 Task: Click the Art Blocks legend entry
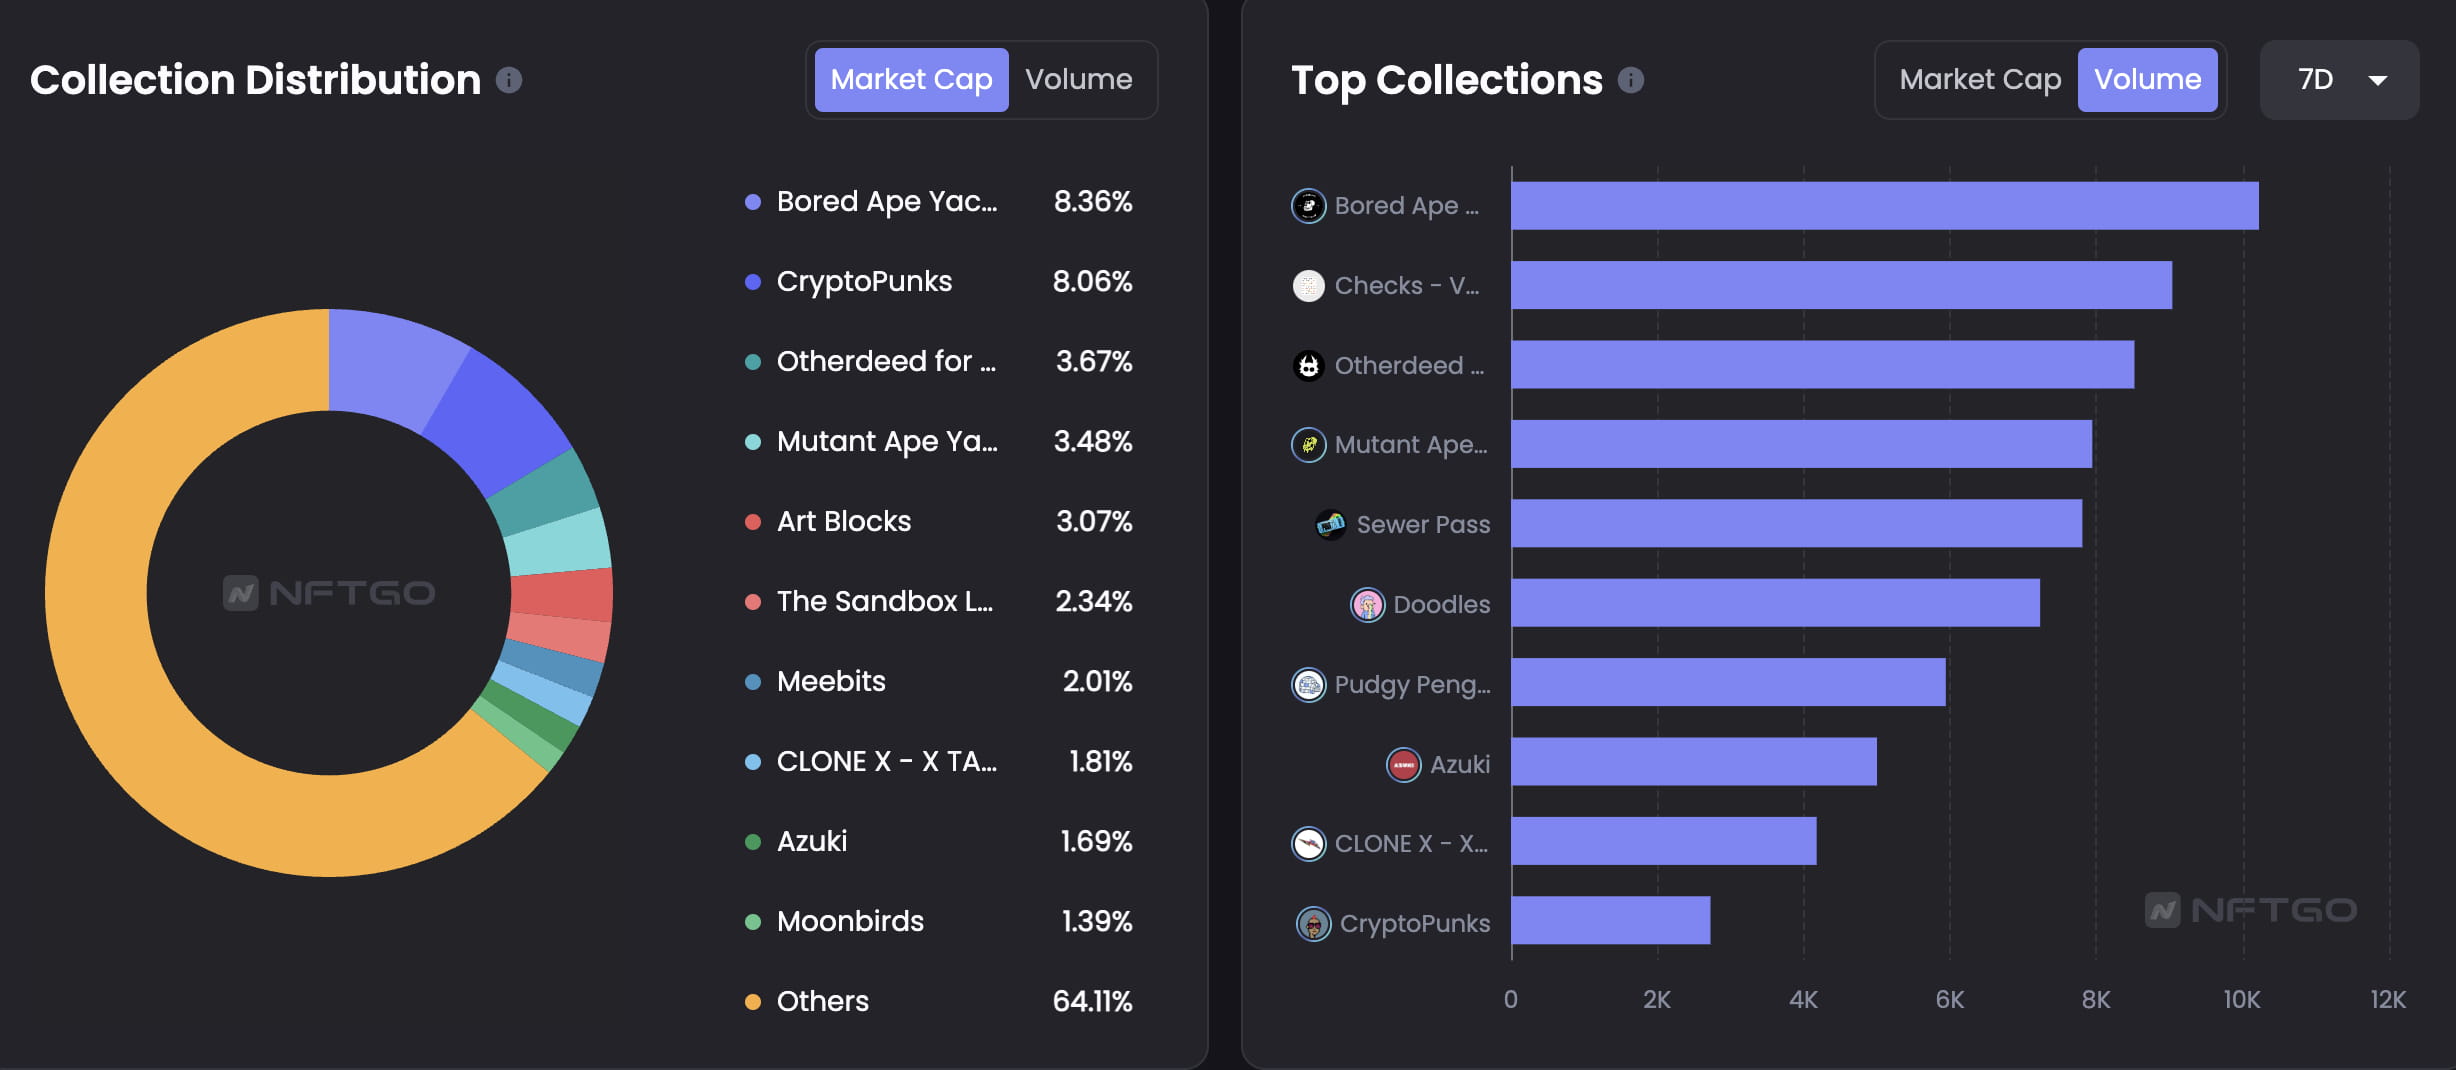point(843,521)
